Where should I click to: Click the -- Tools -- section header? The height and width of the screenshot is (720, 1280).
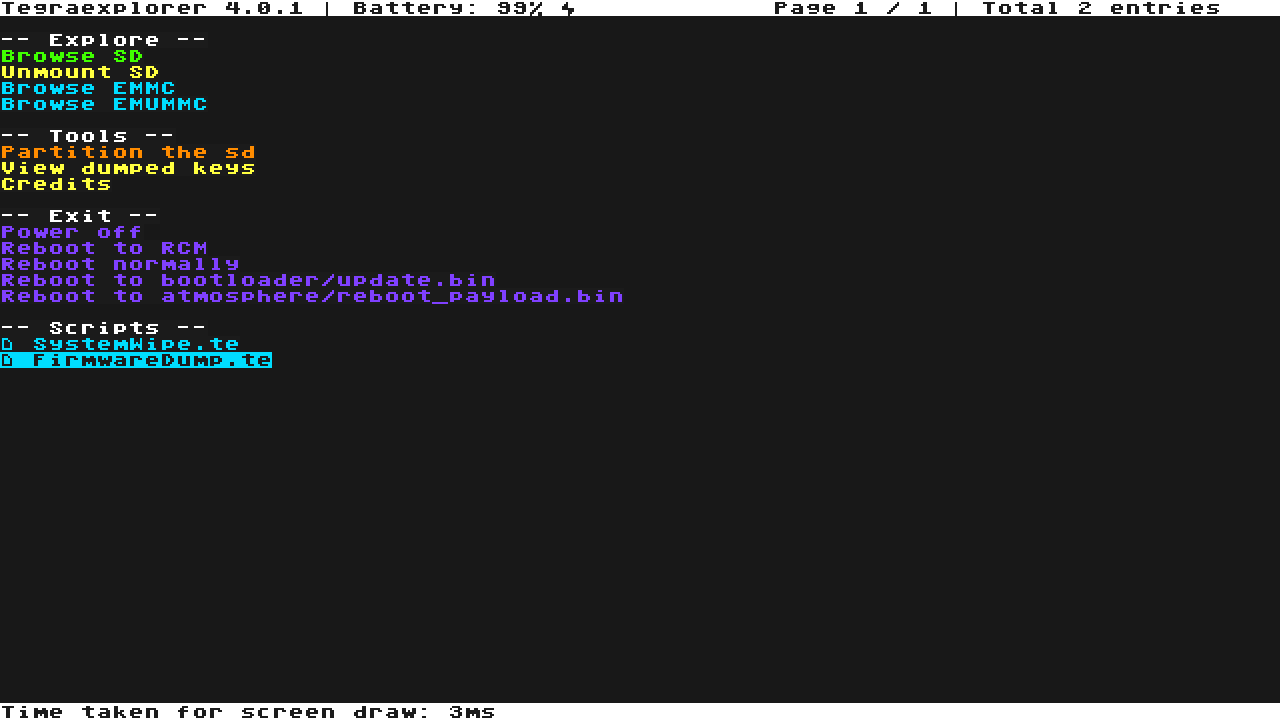pyautogui.click(x=88, y=136)
